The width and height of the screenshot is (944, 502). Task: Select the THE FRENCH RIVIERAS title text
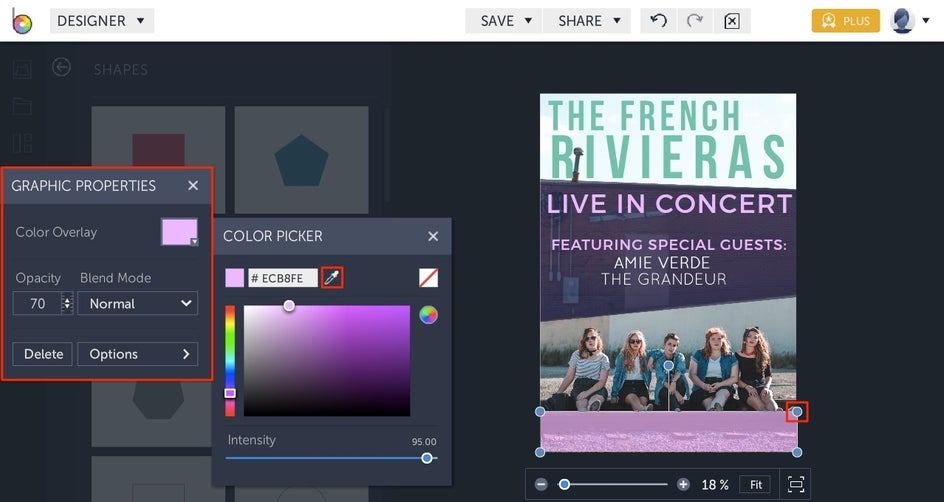click(668, 140)
